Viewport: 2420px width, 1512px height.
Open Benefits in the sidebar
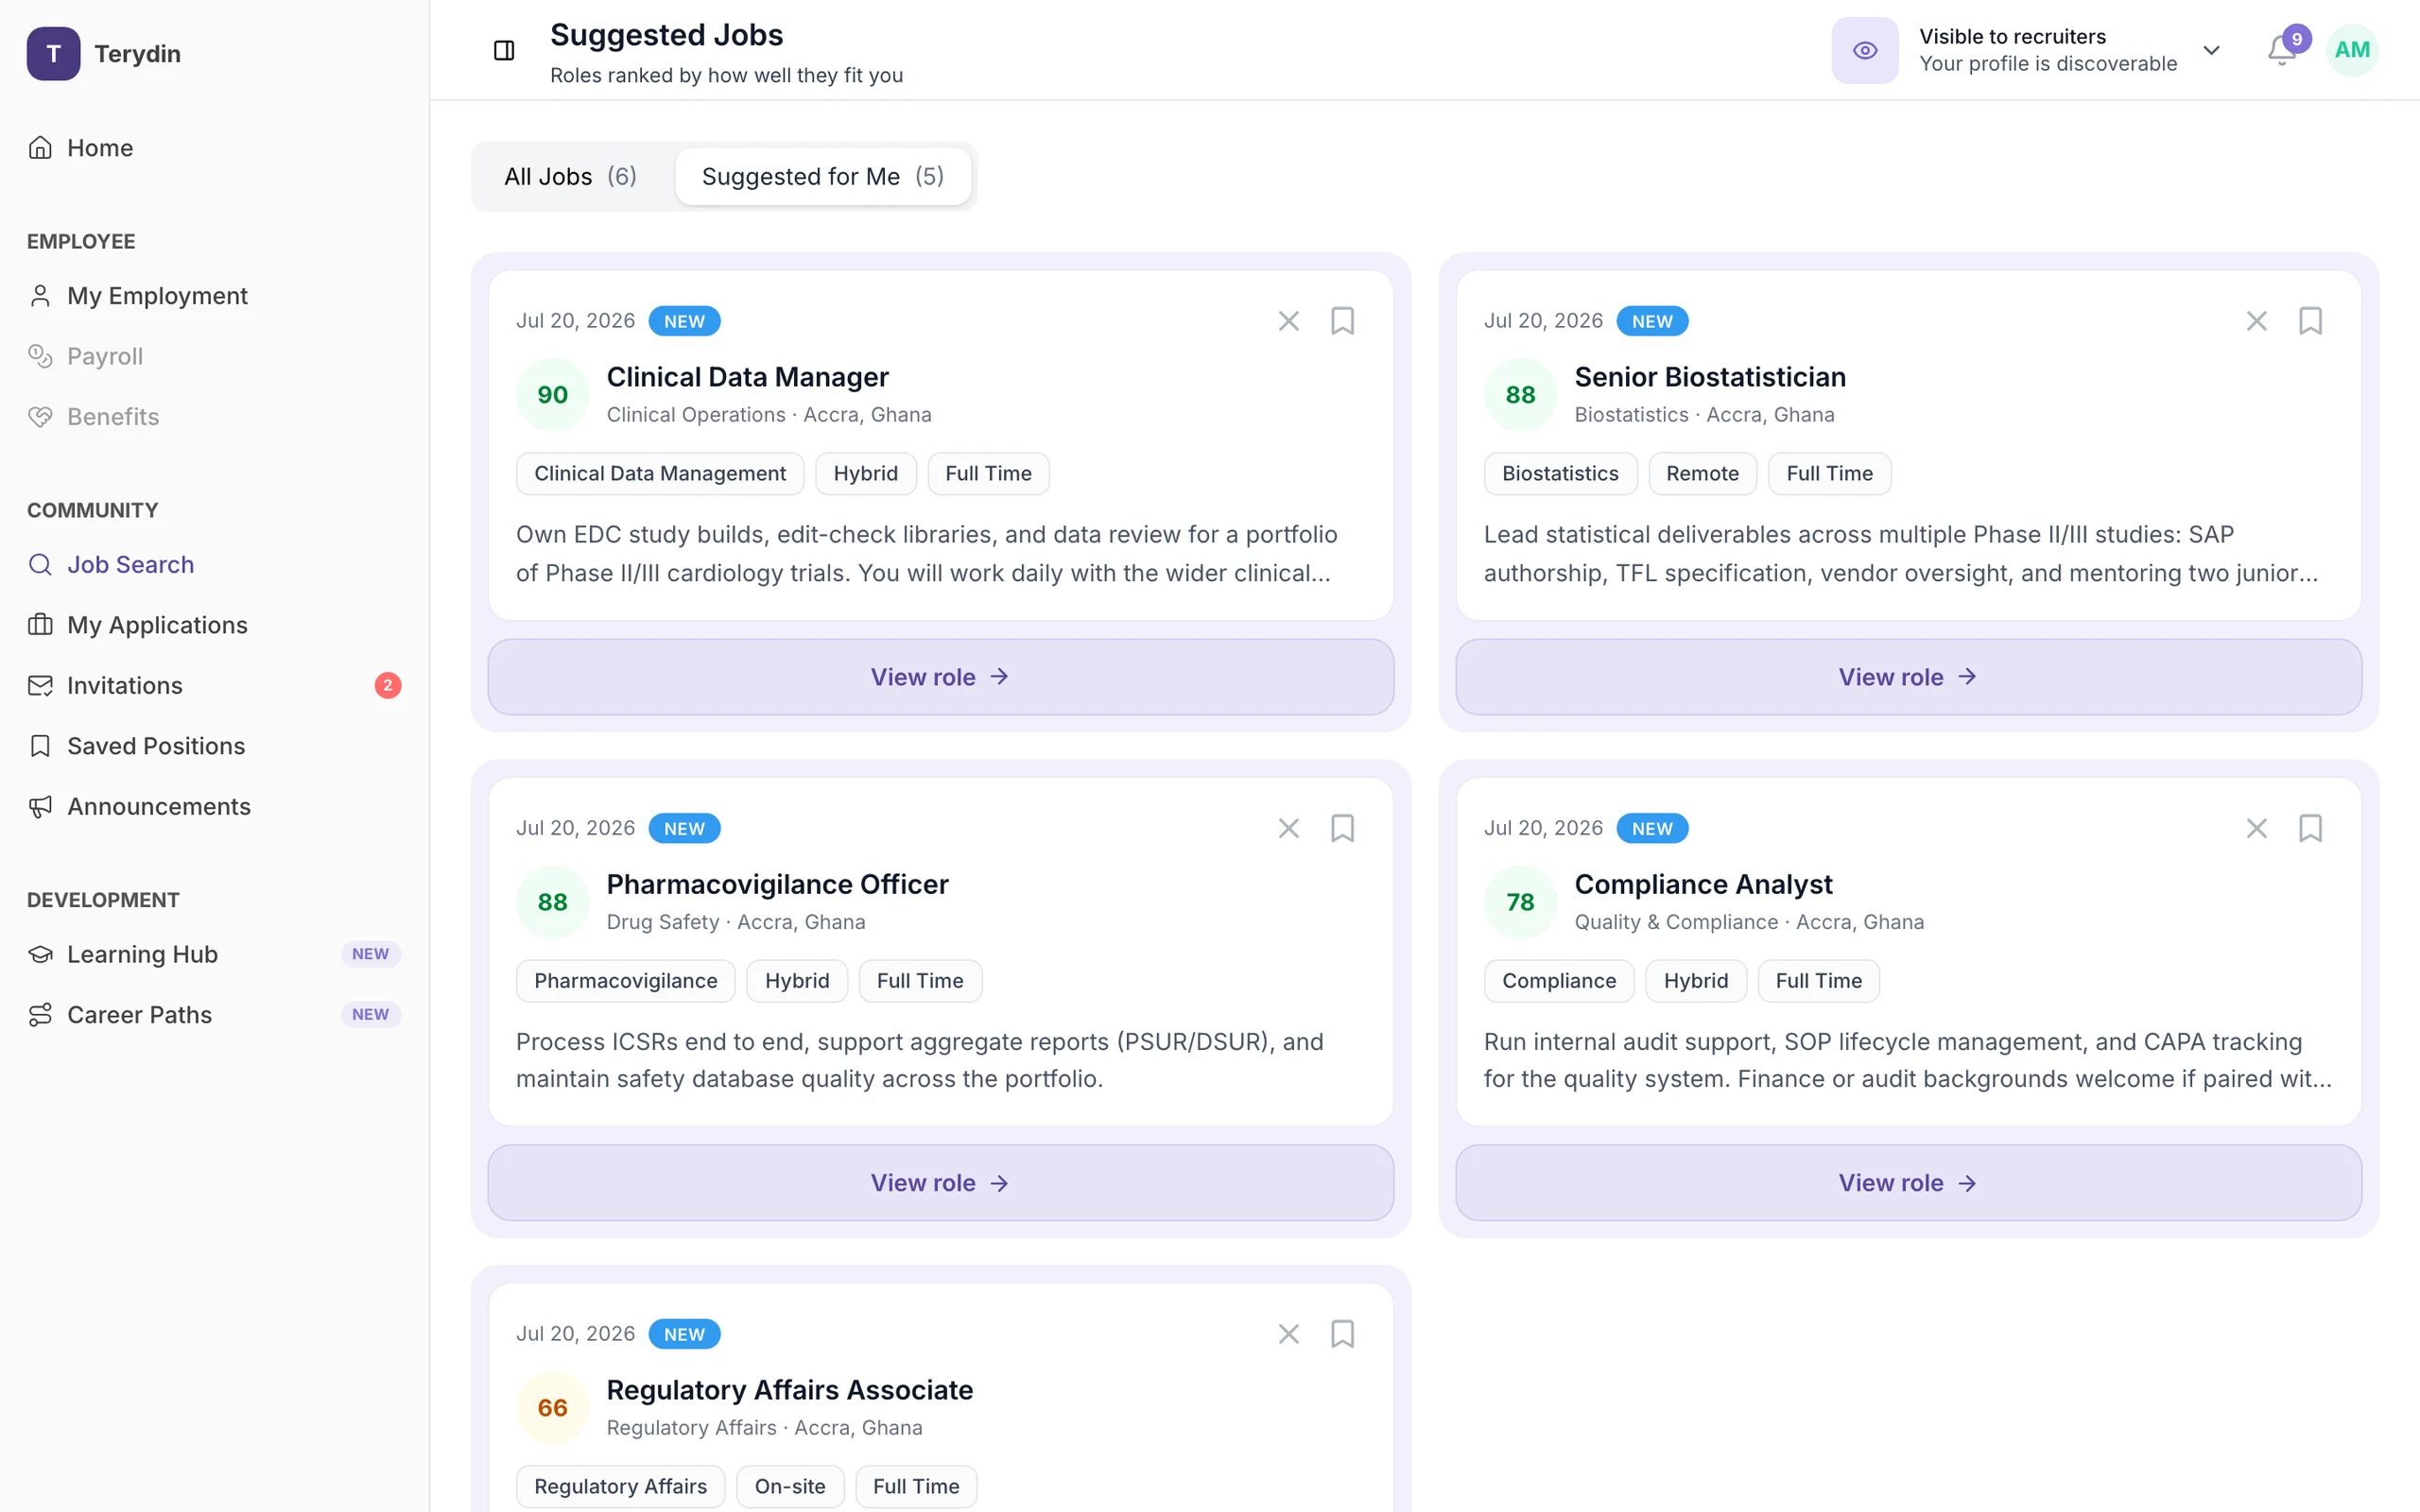214,416
